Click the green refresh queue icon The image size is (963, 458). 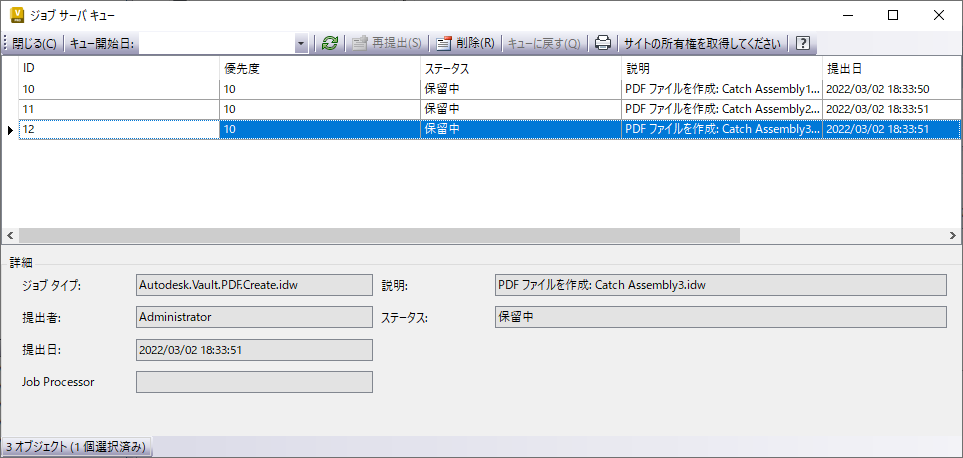click(330, 44)
